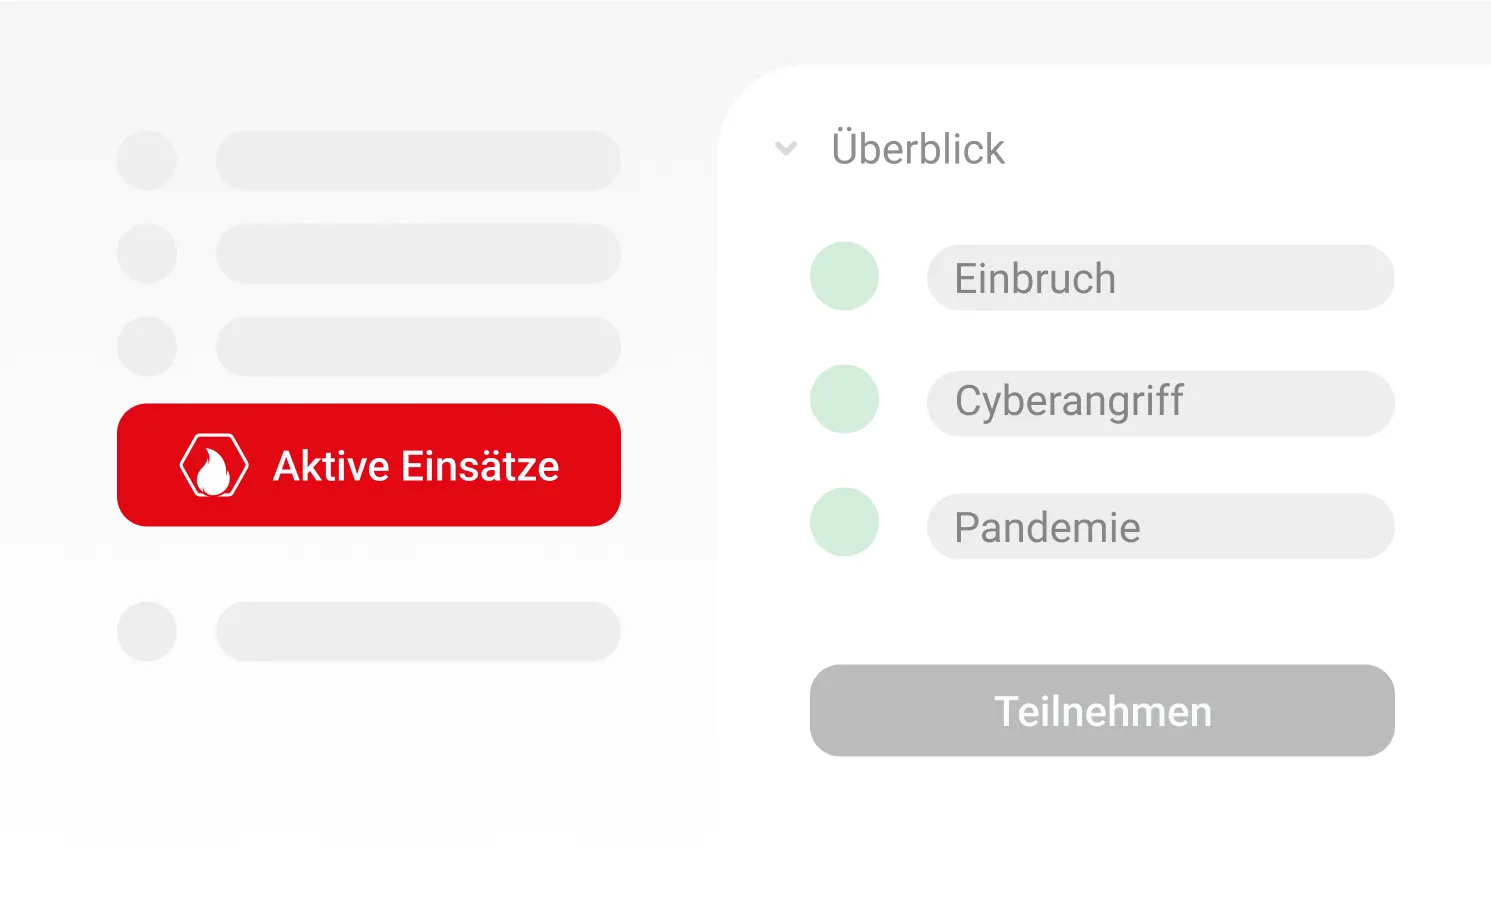Select the green indicator beside Pandemie
Image resolution: width=1491 pixels, height=901 pixels.
pos(844,522)
